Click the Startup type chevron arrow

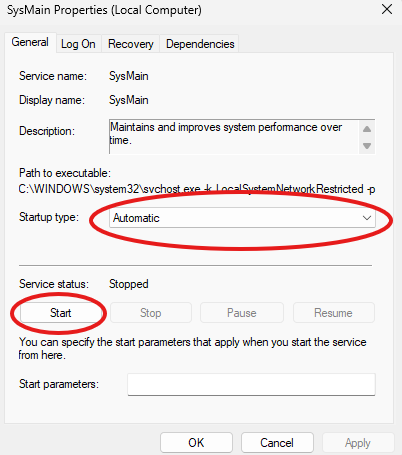coord(367,218)
